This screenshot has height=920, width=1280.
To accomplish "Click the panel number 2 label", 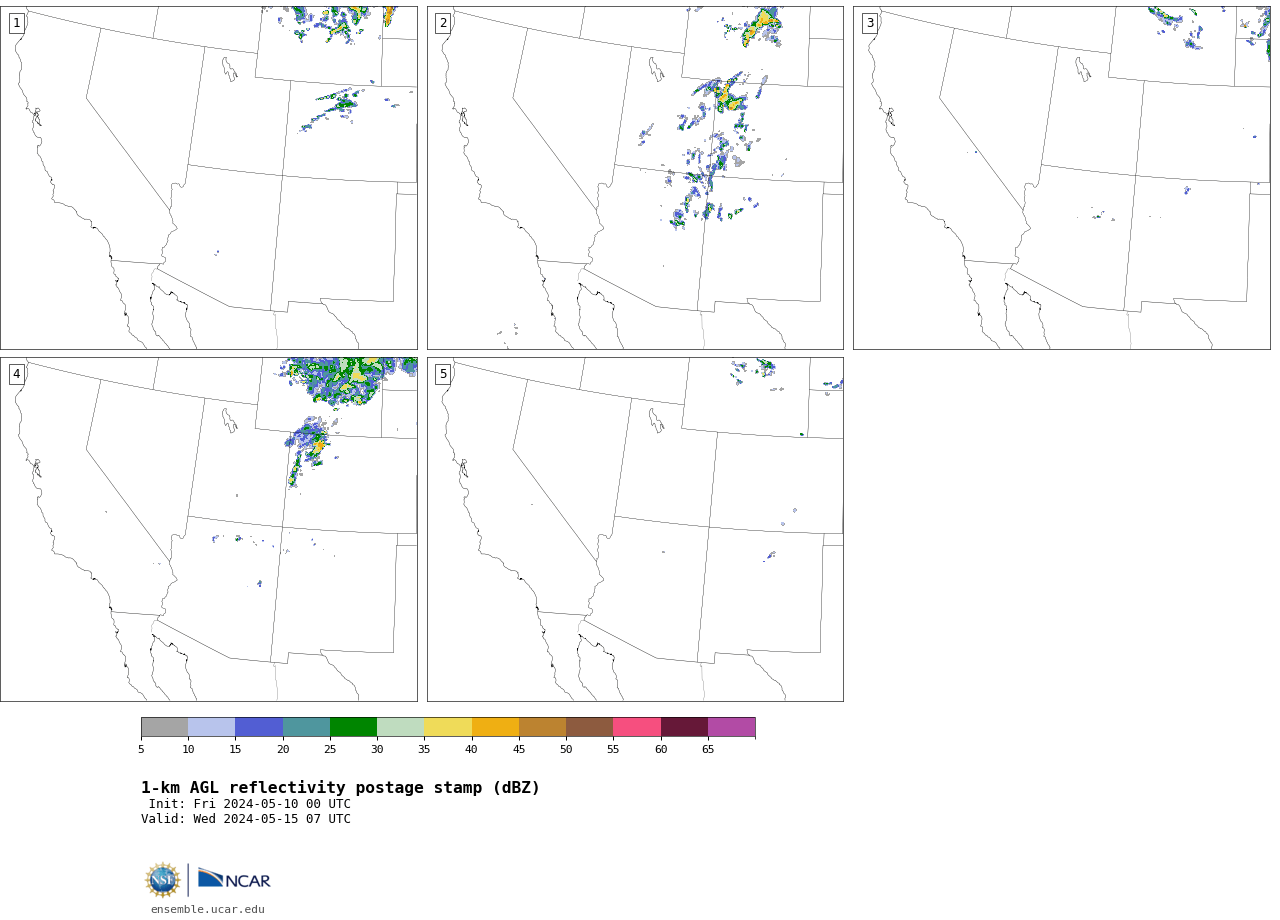I will point(443,23).
